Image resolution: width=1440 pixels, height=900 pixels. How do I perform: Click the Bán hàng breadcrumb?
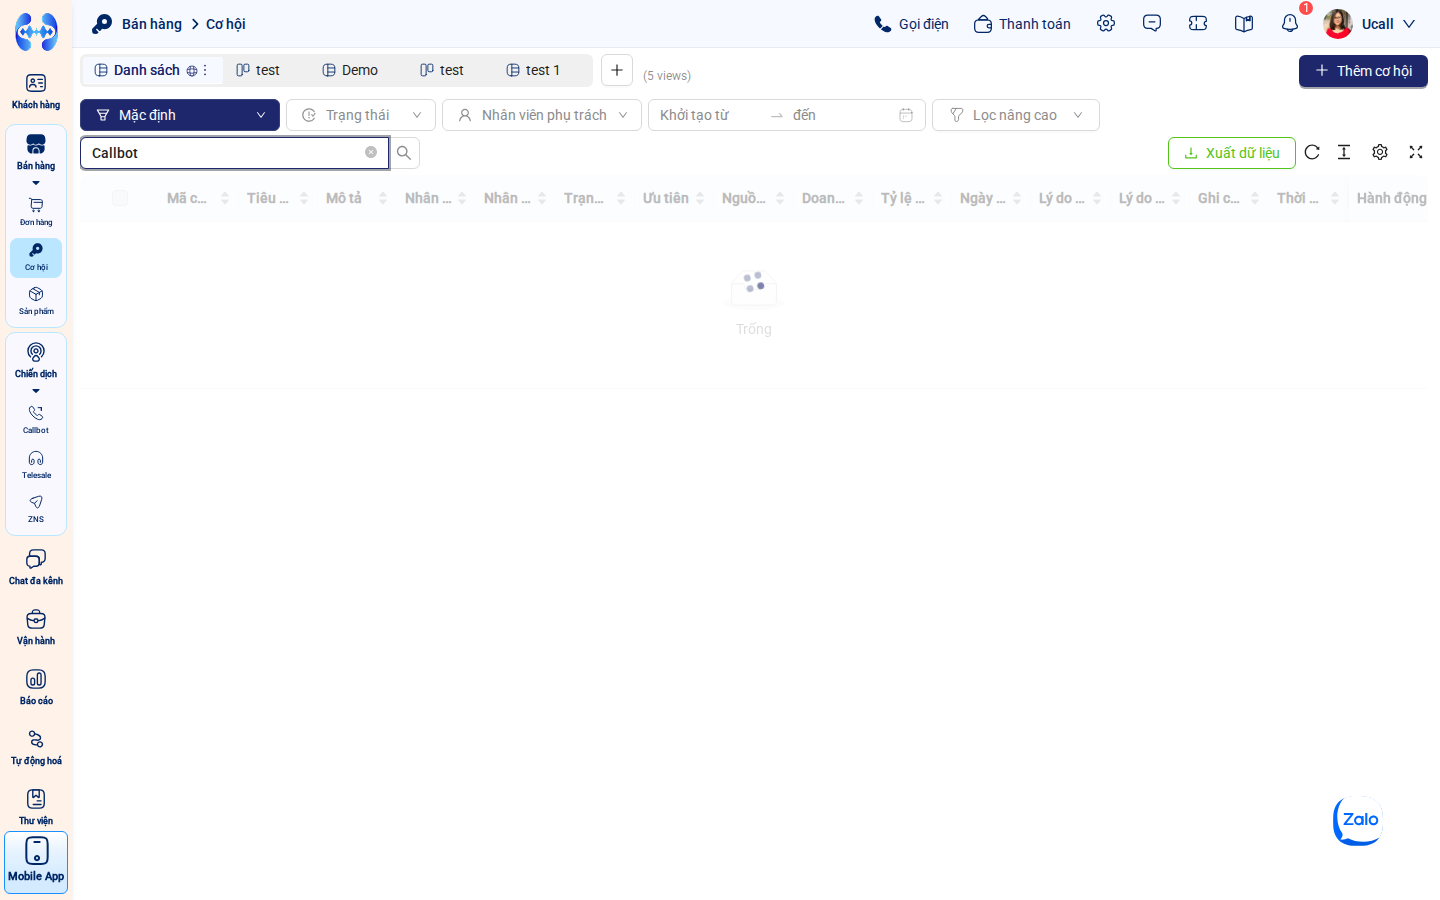152,24
